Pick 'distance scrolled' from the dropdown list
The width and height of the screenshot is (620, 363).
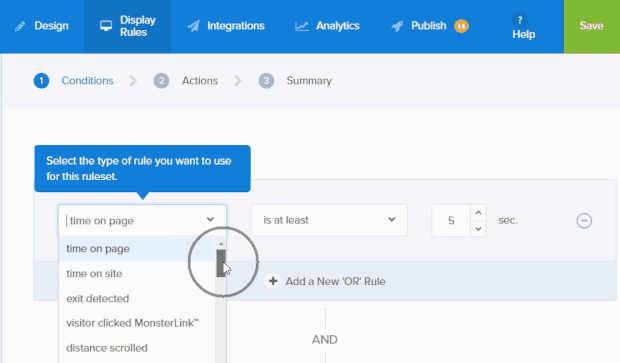point(136,348)
